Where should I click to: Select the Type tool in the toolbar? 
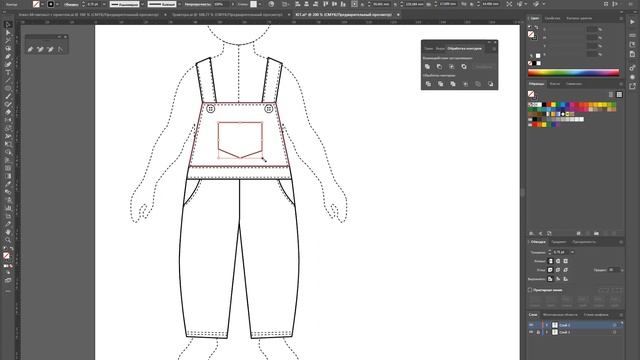(8, 73)
